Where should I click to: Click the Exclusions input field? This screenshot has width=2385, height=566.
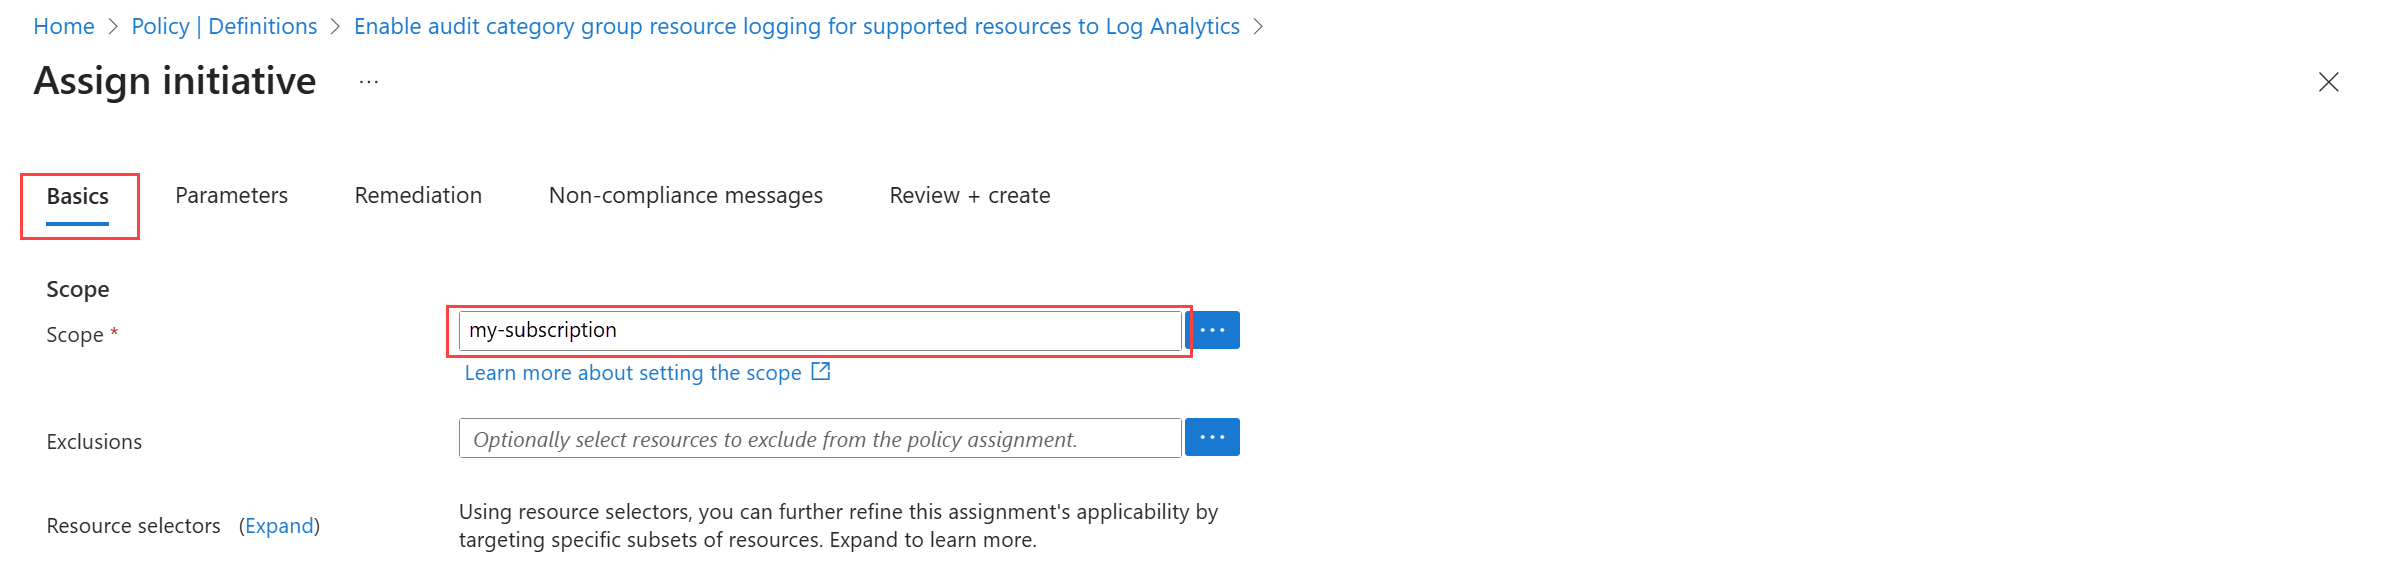(819, 438)
